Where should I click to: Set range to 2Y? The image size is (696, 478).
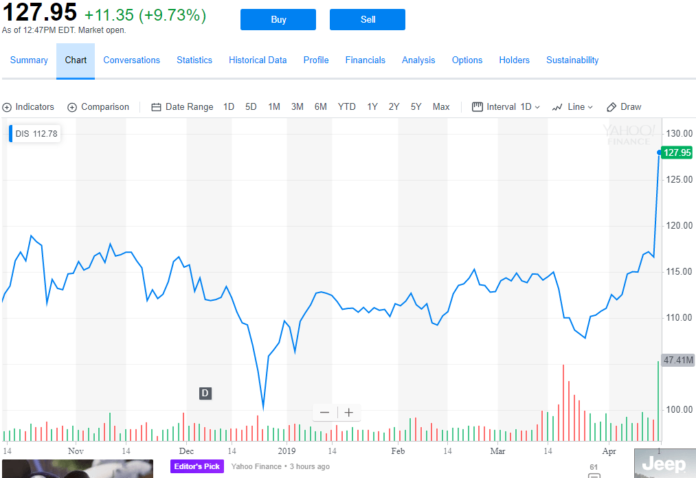coord(394,107)
